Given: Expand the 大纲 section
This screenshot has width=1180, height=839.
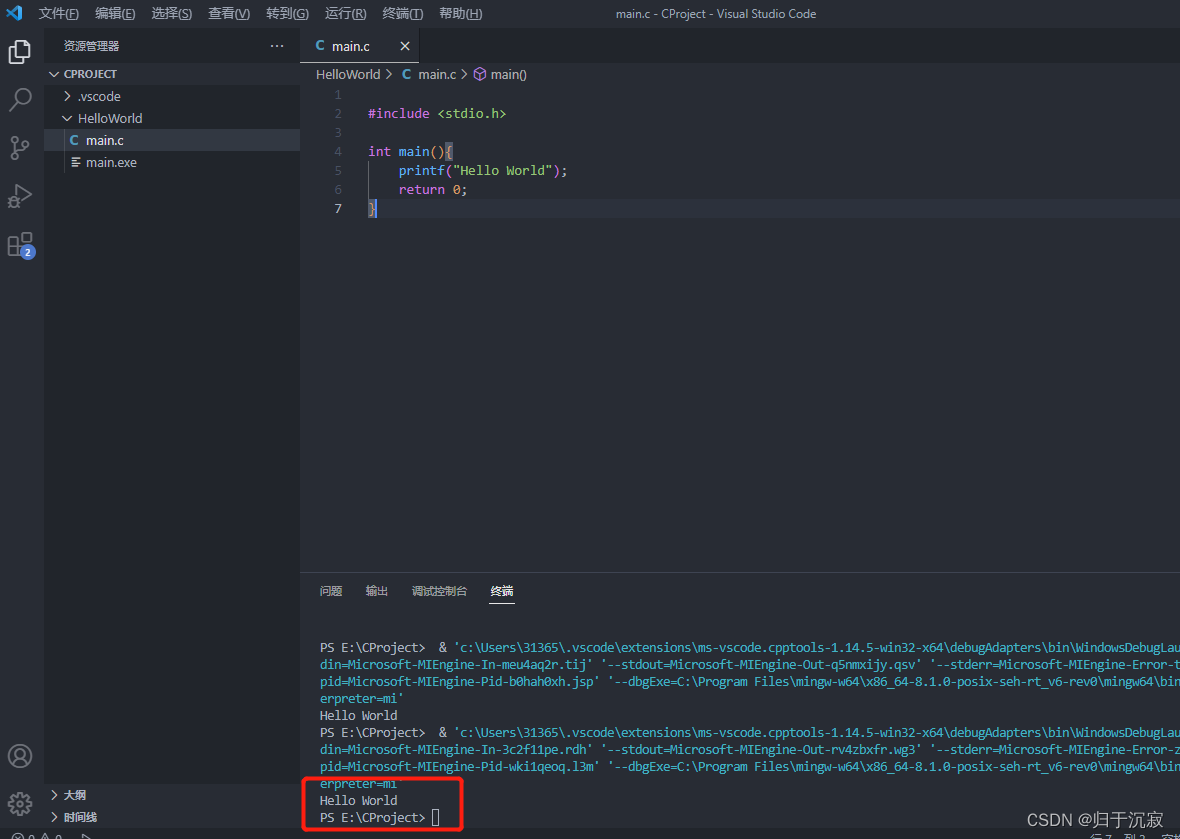Looking at the screenshot, I should [x=172, y=795].
